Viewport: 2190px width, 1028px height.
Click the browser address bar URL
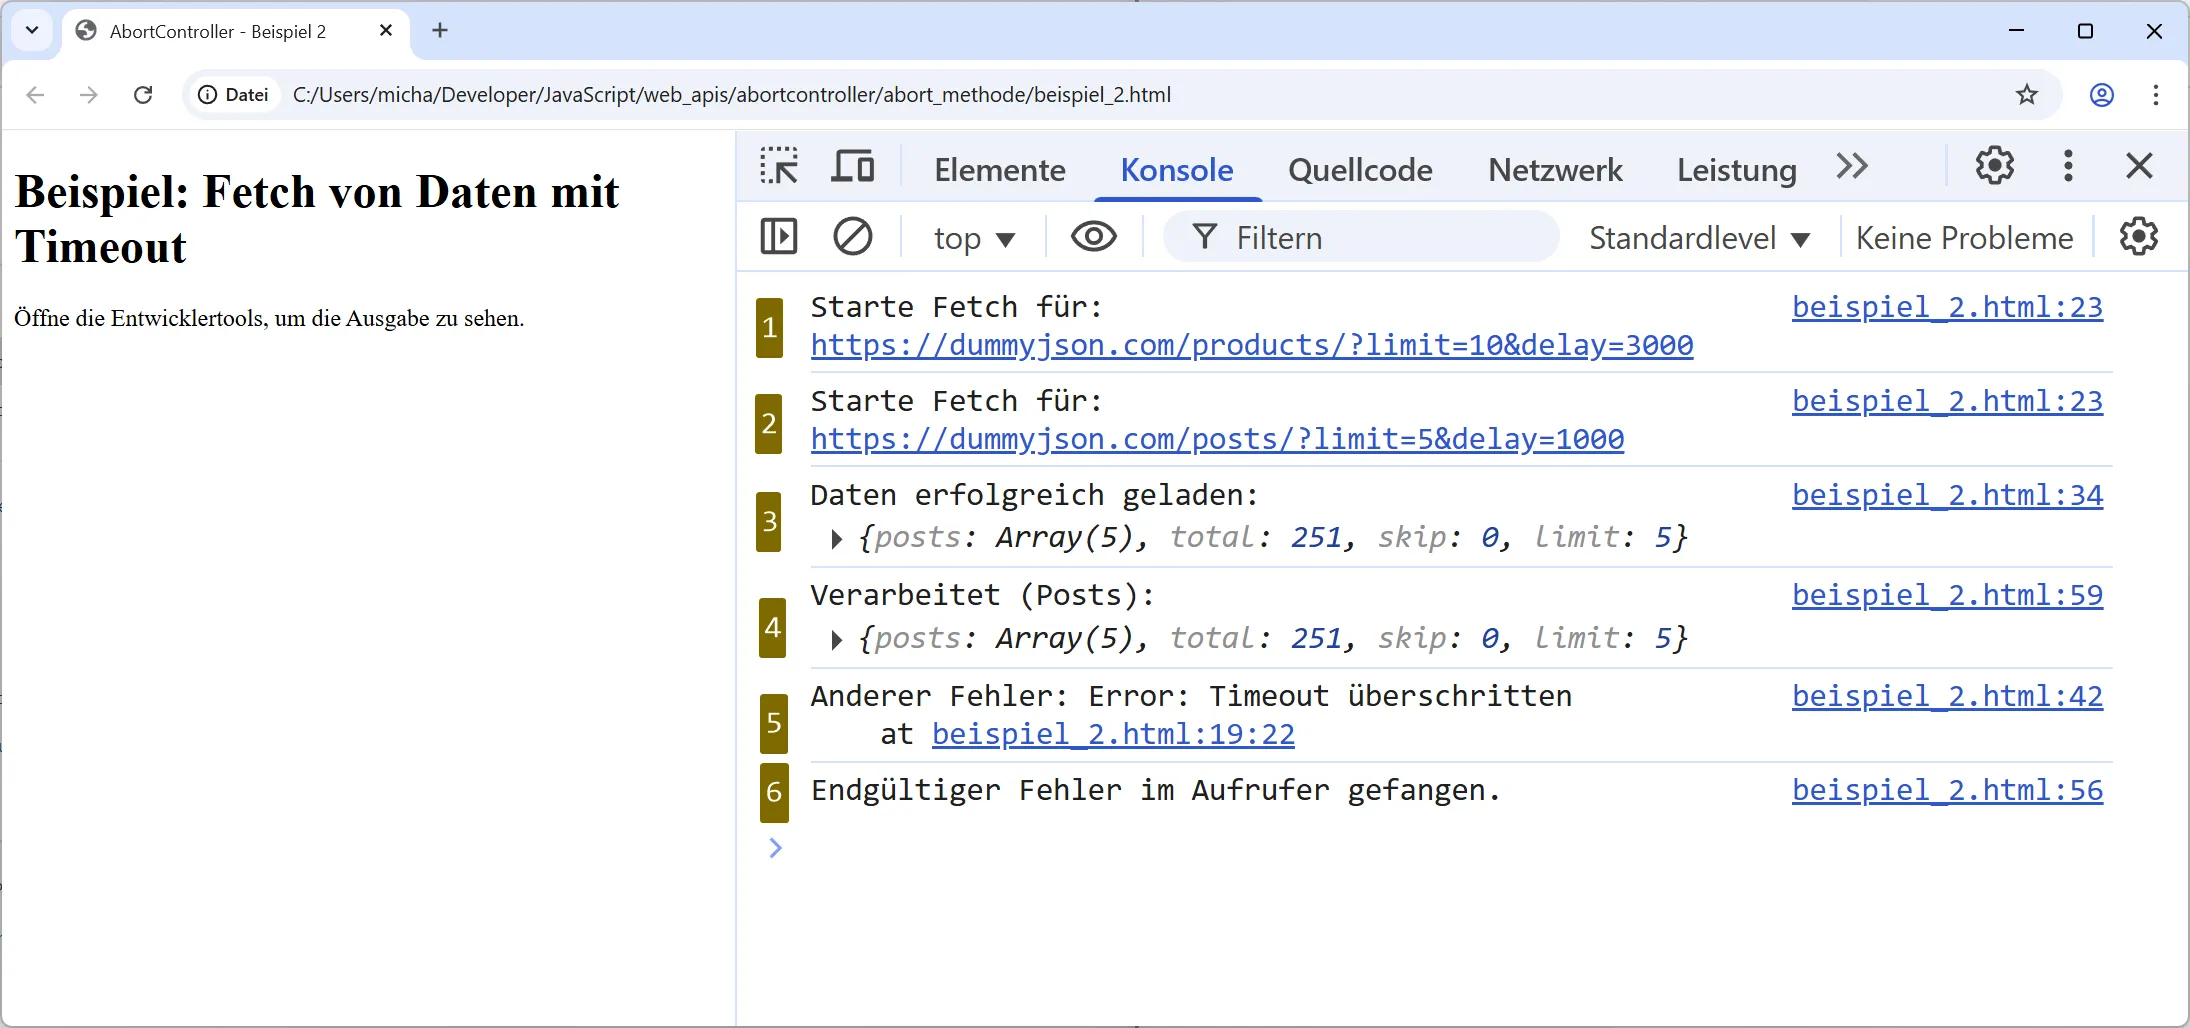click(x=731, y=95)
